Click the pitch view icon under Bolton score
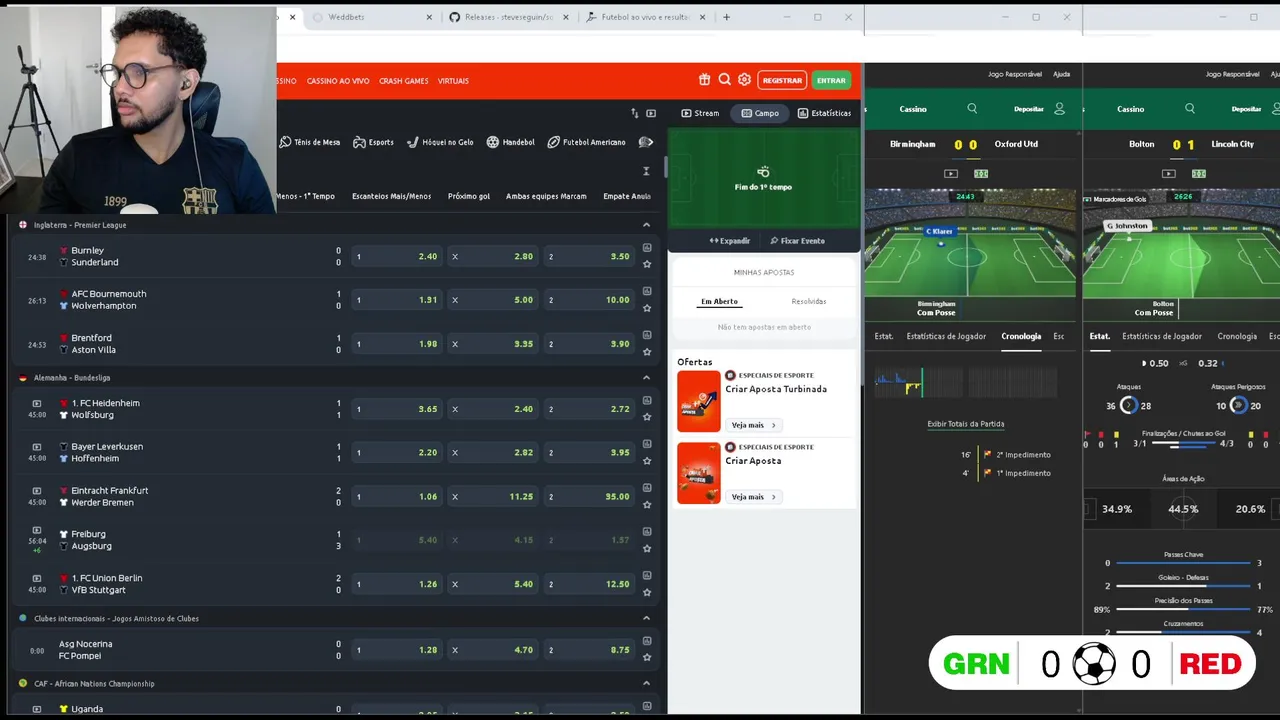Screen dimensions: 1280x720 (1198, 173)
